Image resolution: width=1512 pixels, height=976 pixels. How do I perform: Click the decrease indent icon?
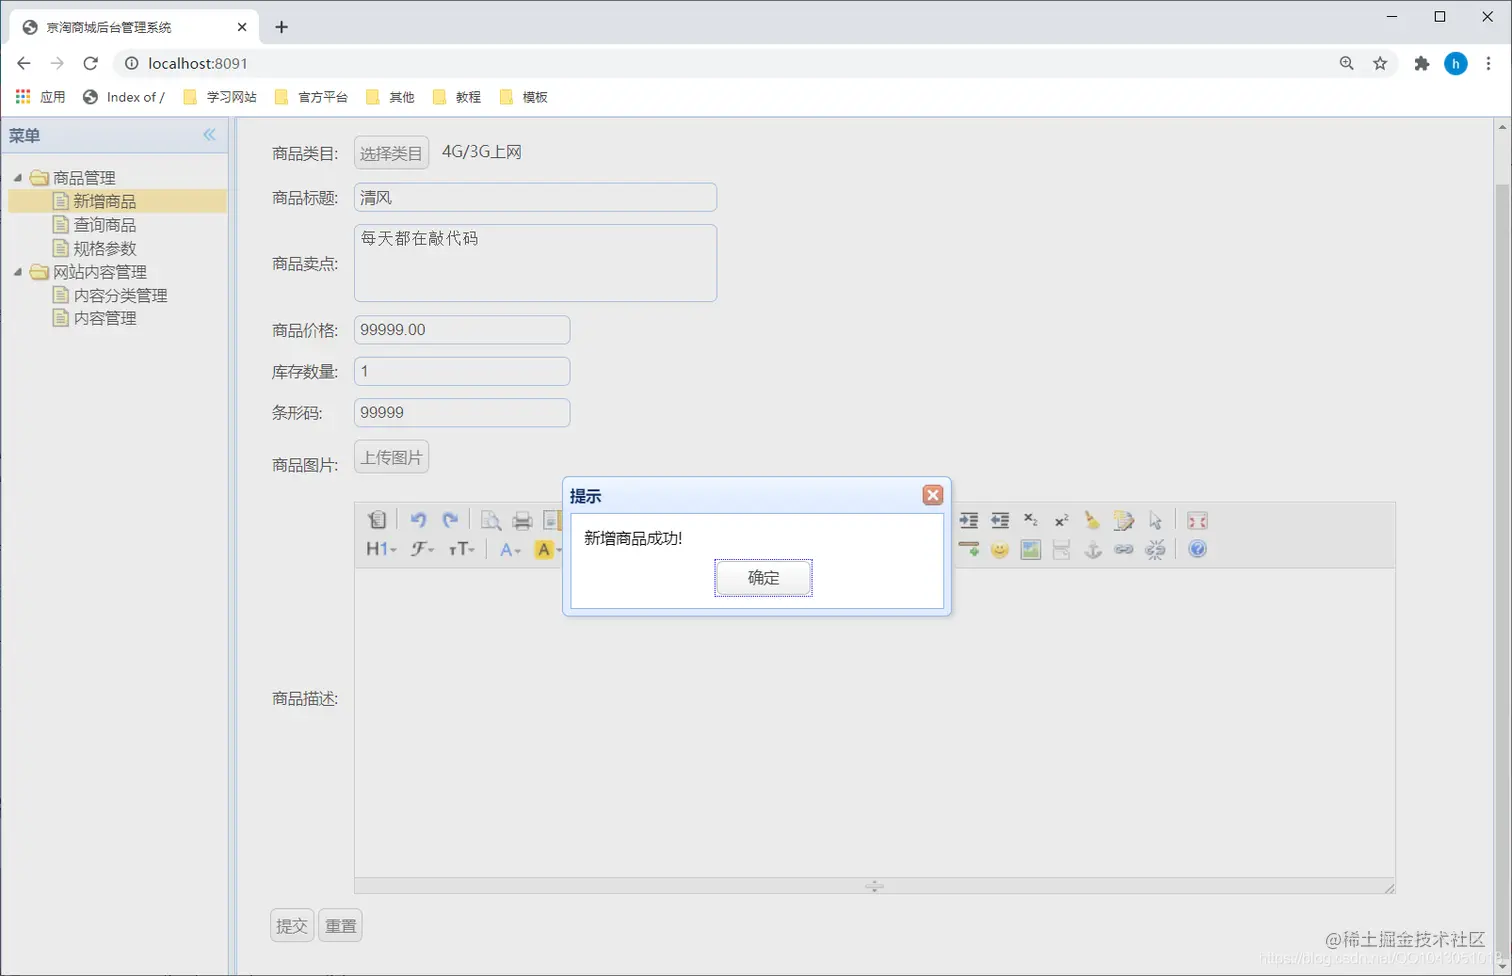1000,520
